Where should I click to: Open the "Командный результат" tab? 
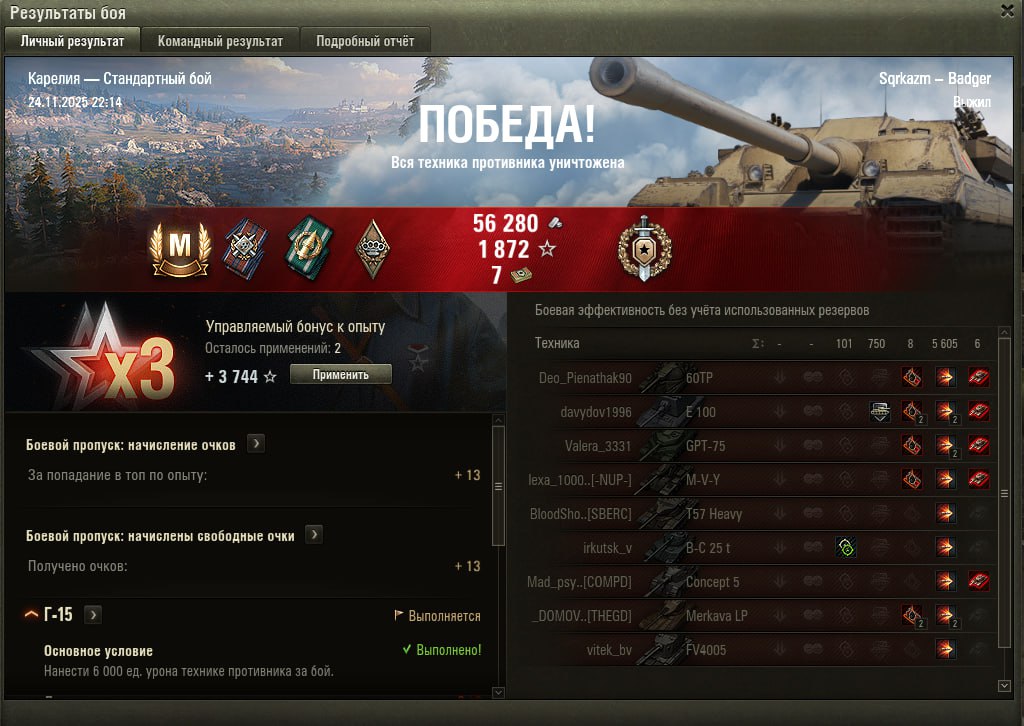click(x=220, y=41)
